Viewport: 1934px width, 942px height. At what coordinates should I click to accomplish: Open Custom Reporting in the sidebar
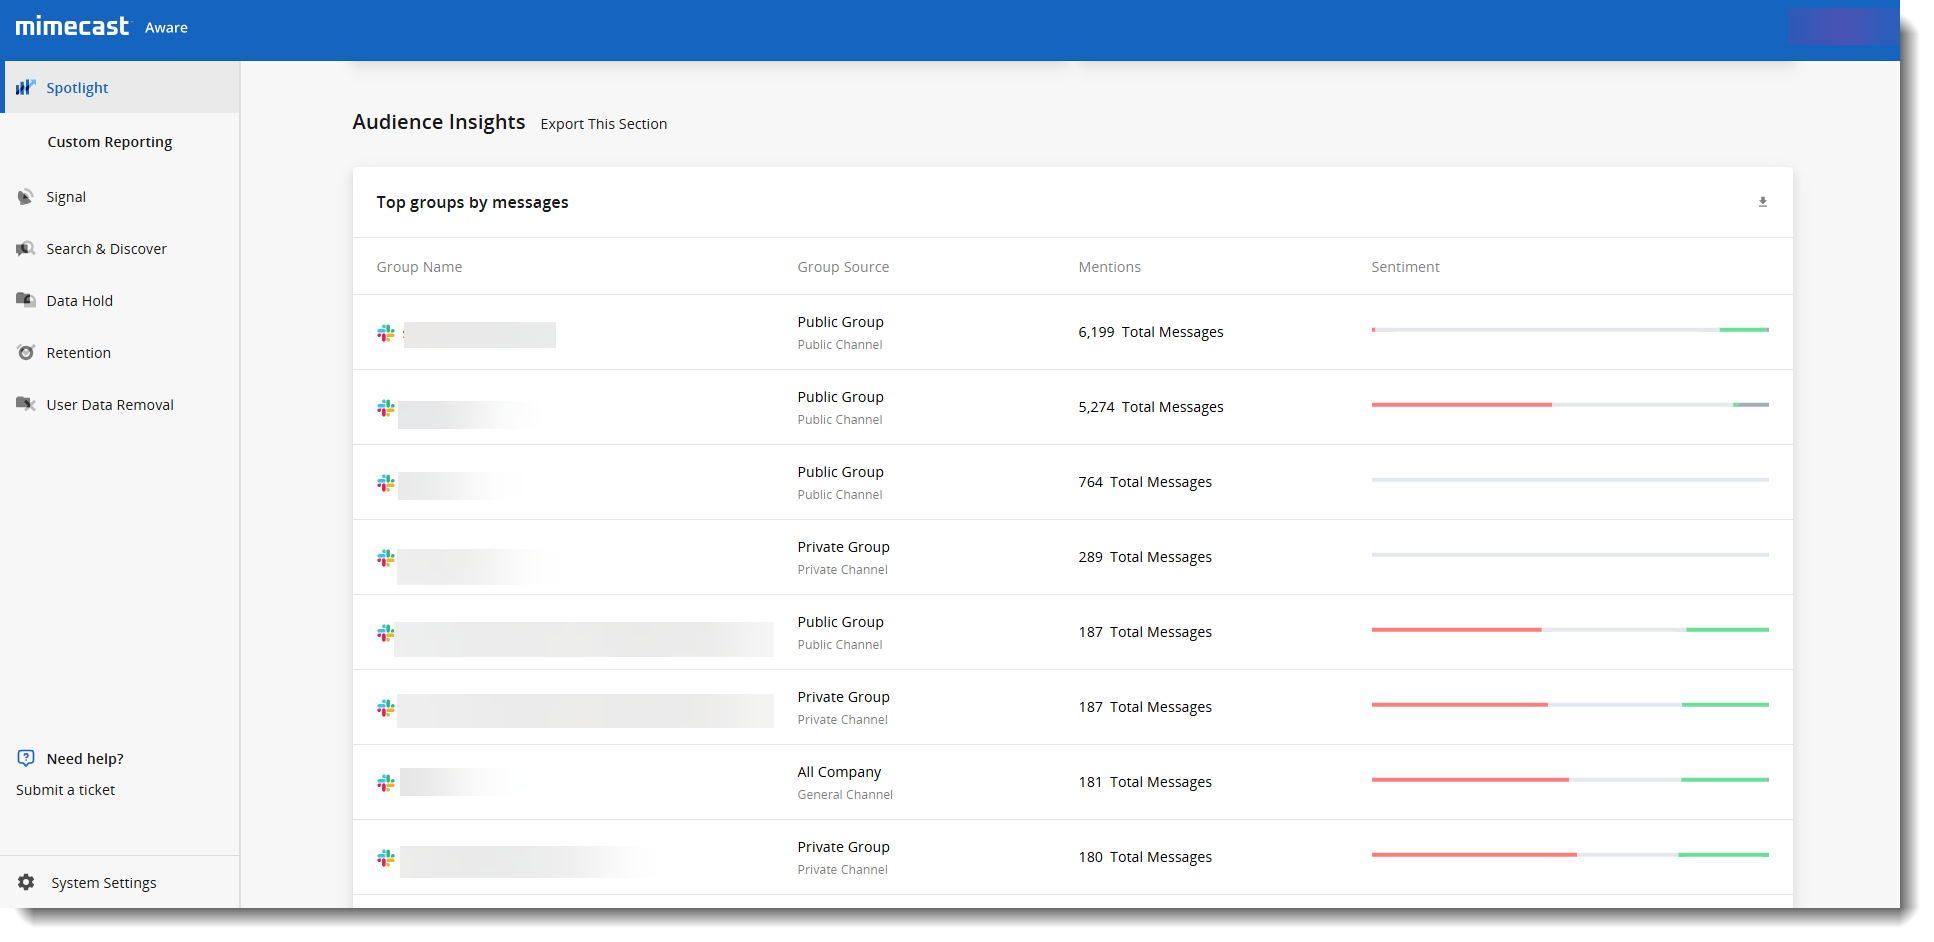(110, 142)
